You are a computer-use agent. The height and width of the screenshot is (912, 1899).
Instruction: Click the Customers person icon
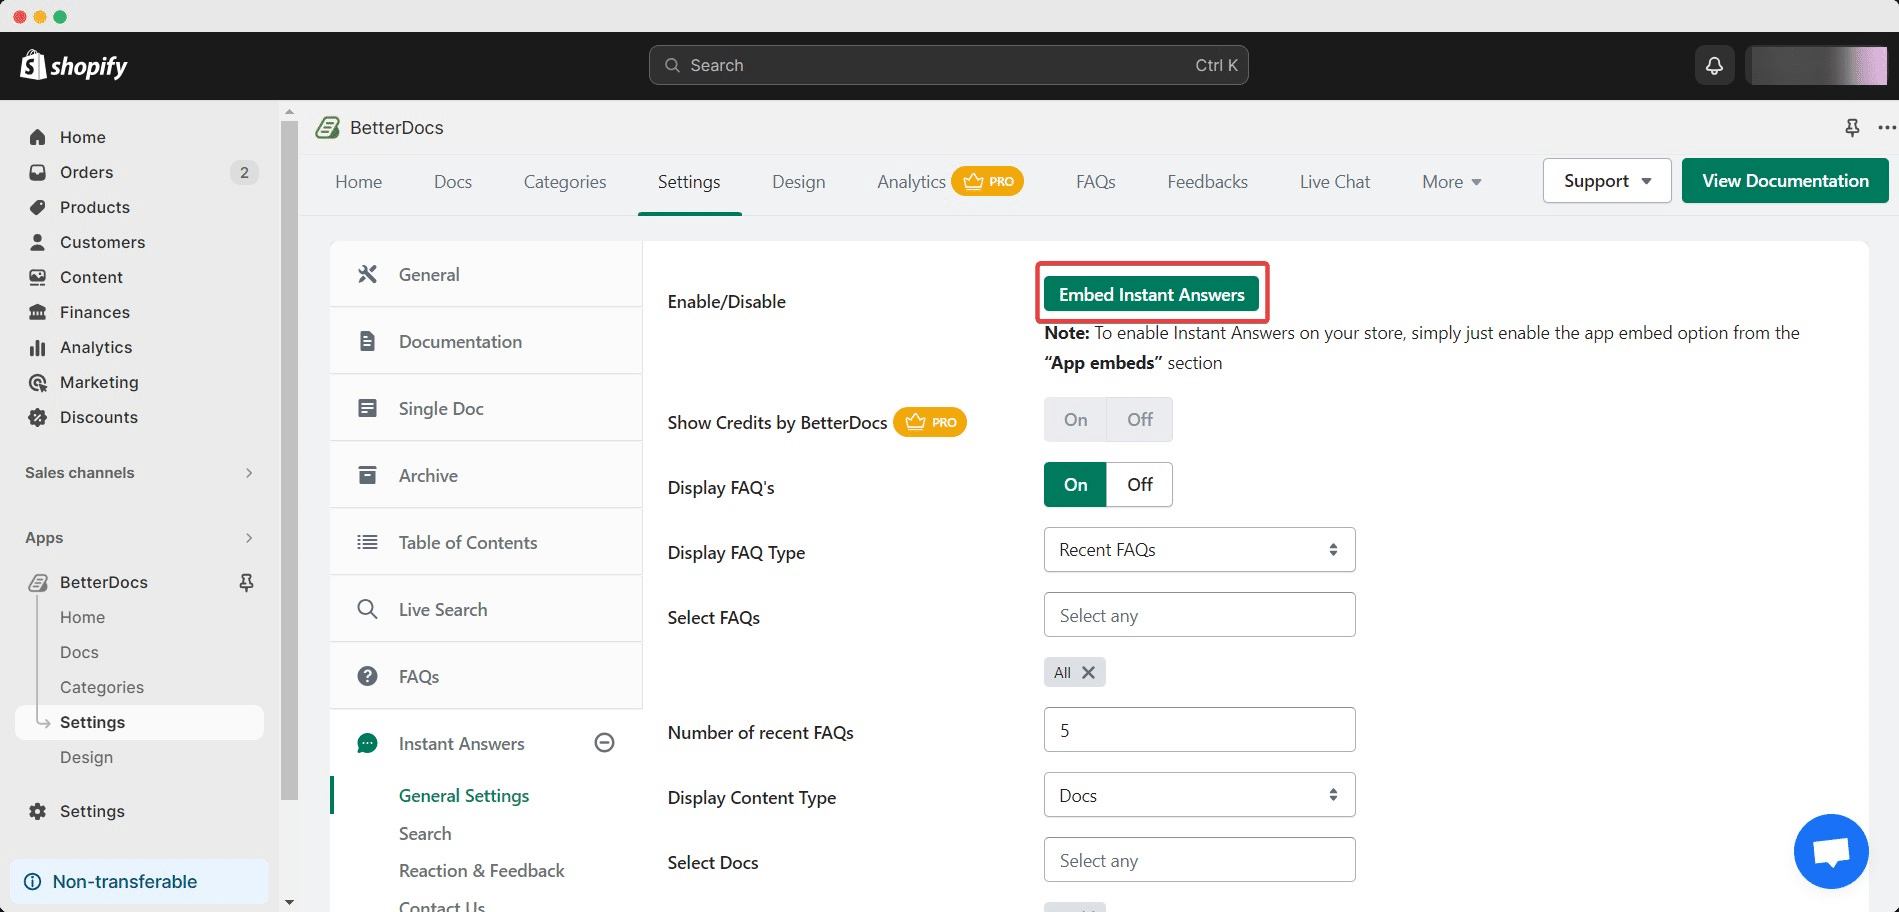pyautogui.click(x=38, y=242)
